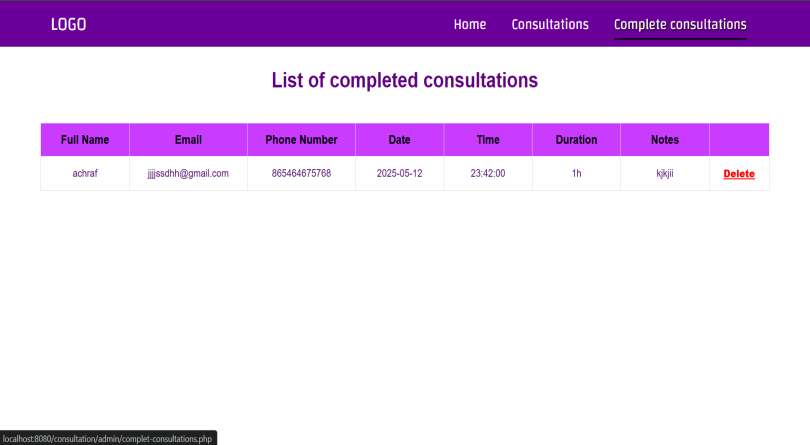Click the Notes column header
810x445 pixels.
[x=664, y=140]
